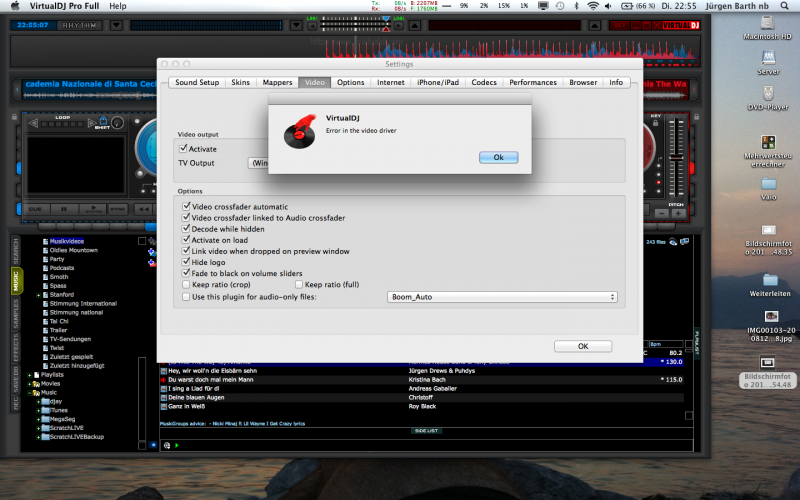The image size is (800, 500).
Task: Open the SAMPLES side panel tab
Action: pyautogui.click(x=16, y=313)
